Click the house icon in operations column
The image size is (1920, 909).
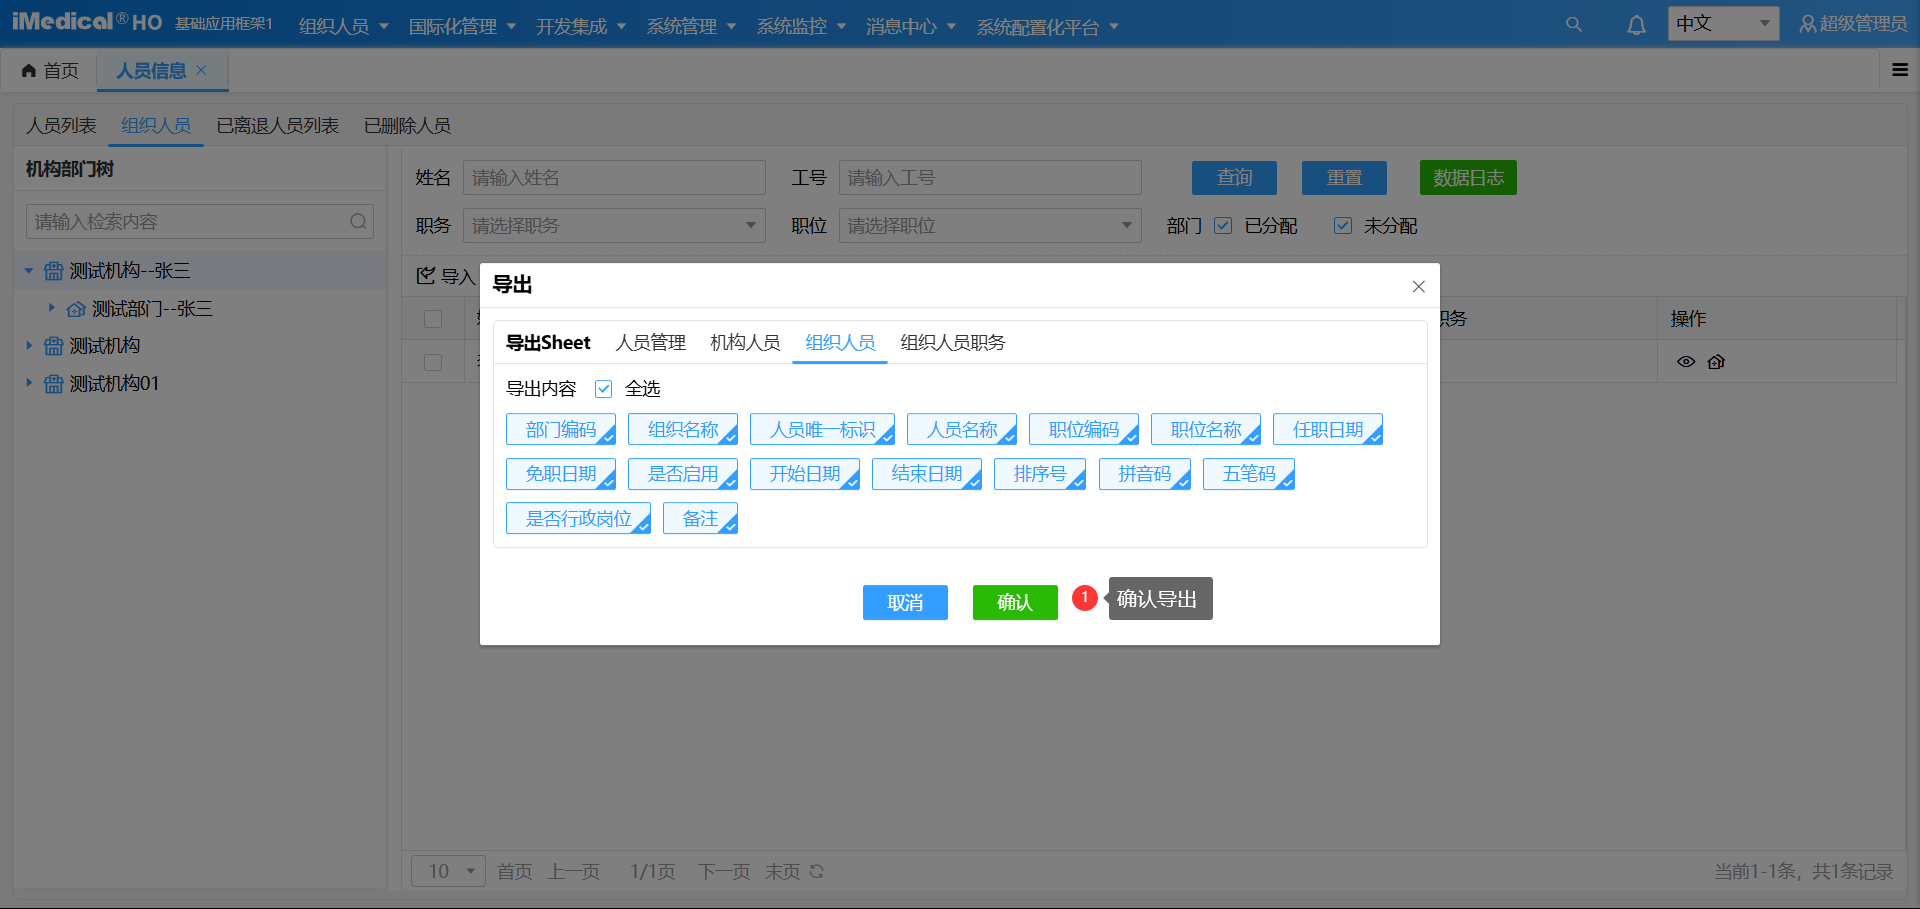pyautogui.click(x=1717, y=362)
